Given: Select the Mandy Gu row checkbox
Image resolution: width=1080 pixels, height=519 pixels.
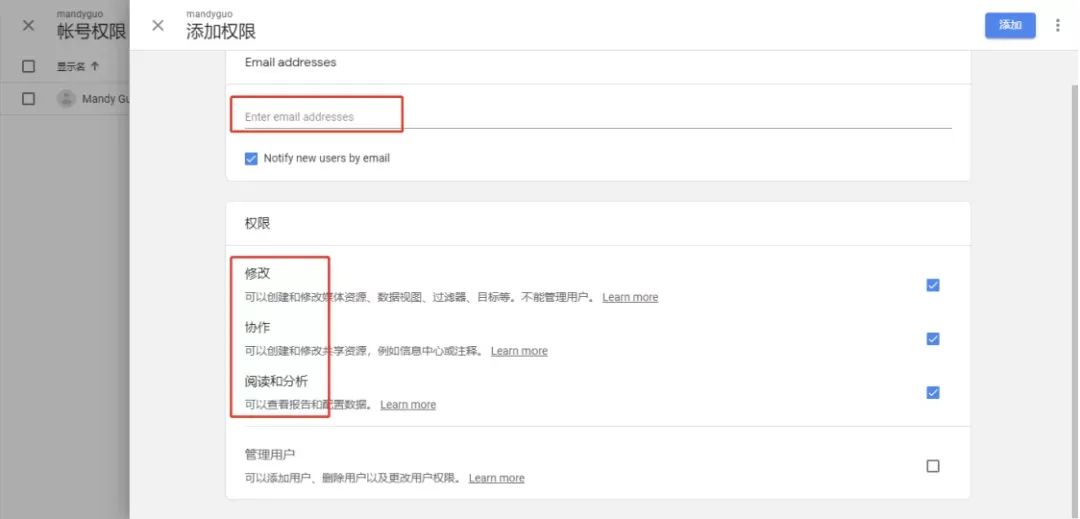Looking at the screenshot, I should pos(28,98).
